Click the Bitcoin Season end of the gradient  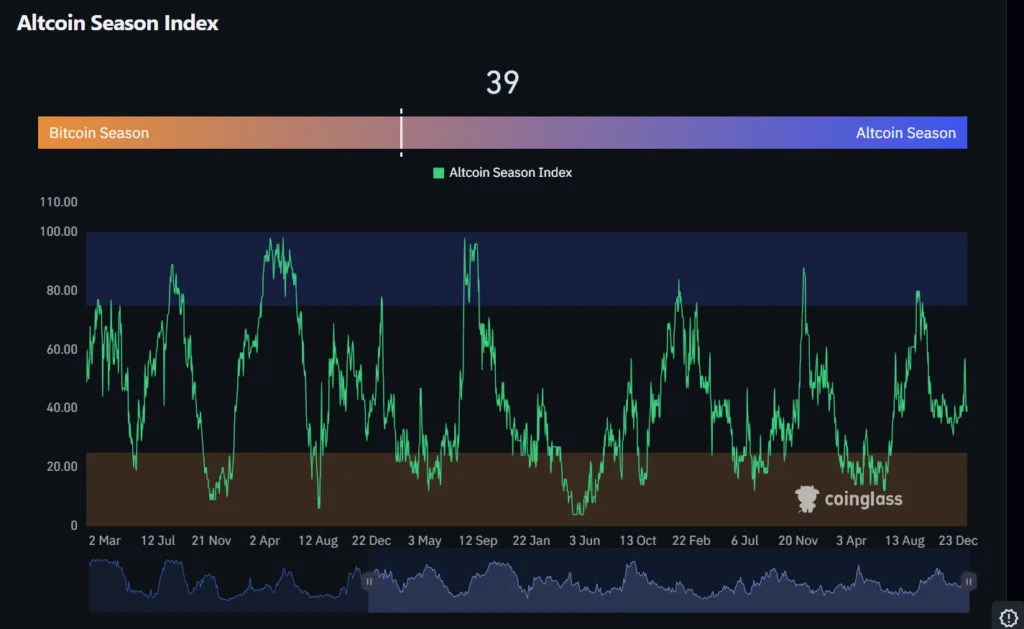(98, 132)
